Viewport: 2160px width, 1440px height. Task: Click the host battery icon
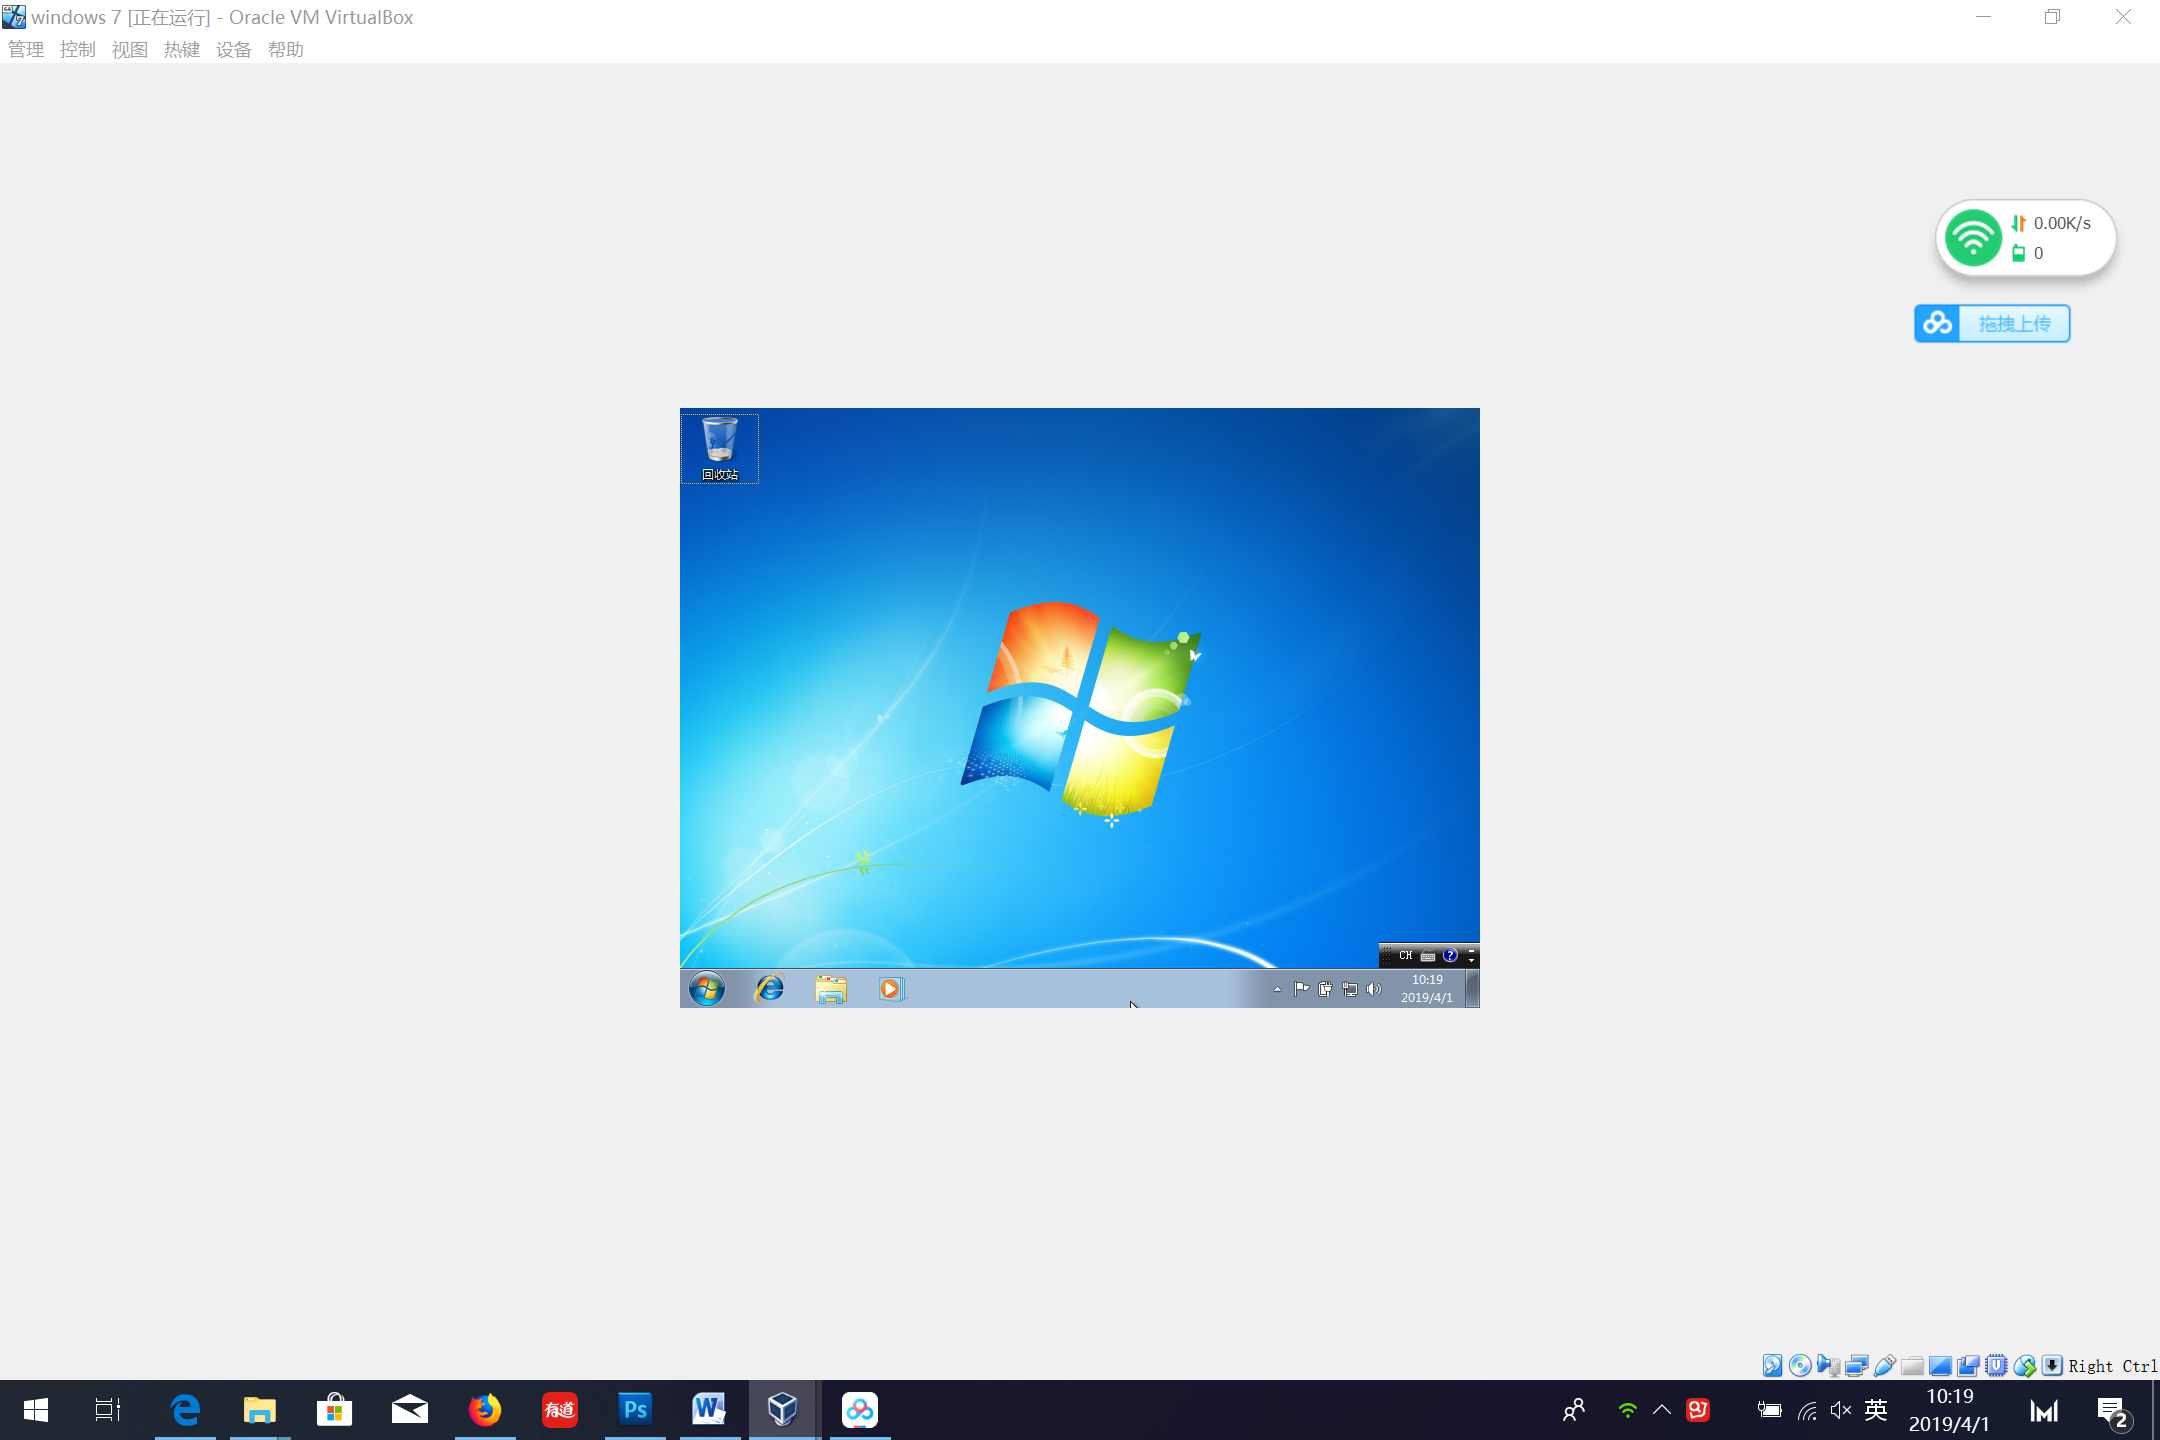coord(1769,1410)
